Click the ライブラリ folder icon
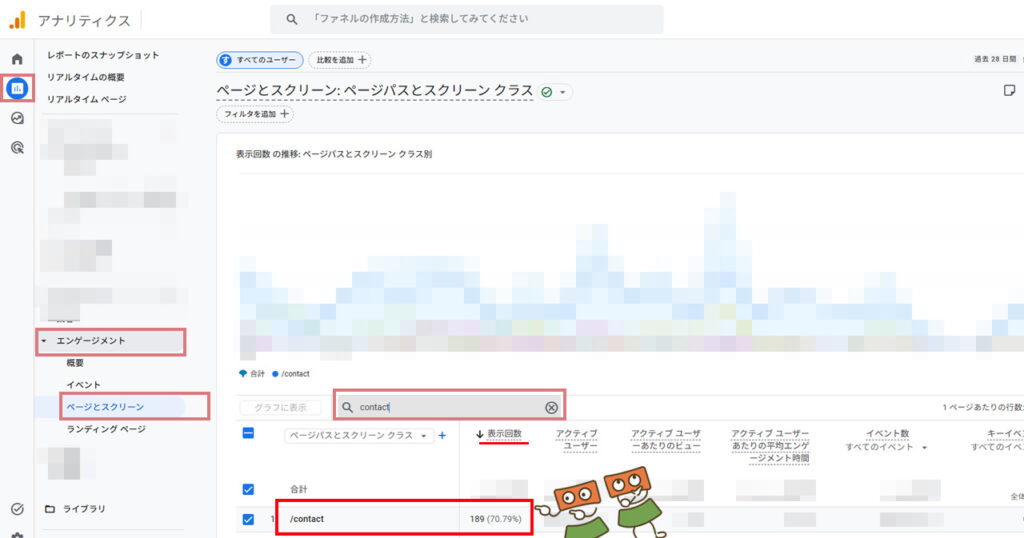The height and width of the screenshot is (538, 1024). [50, 509]
